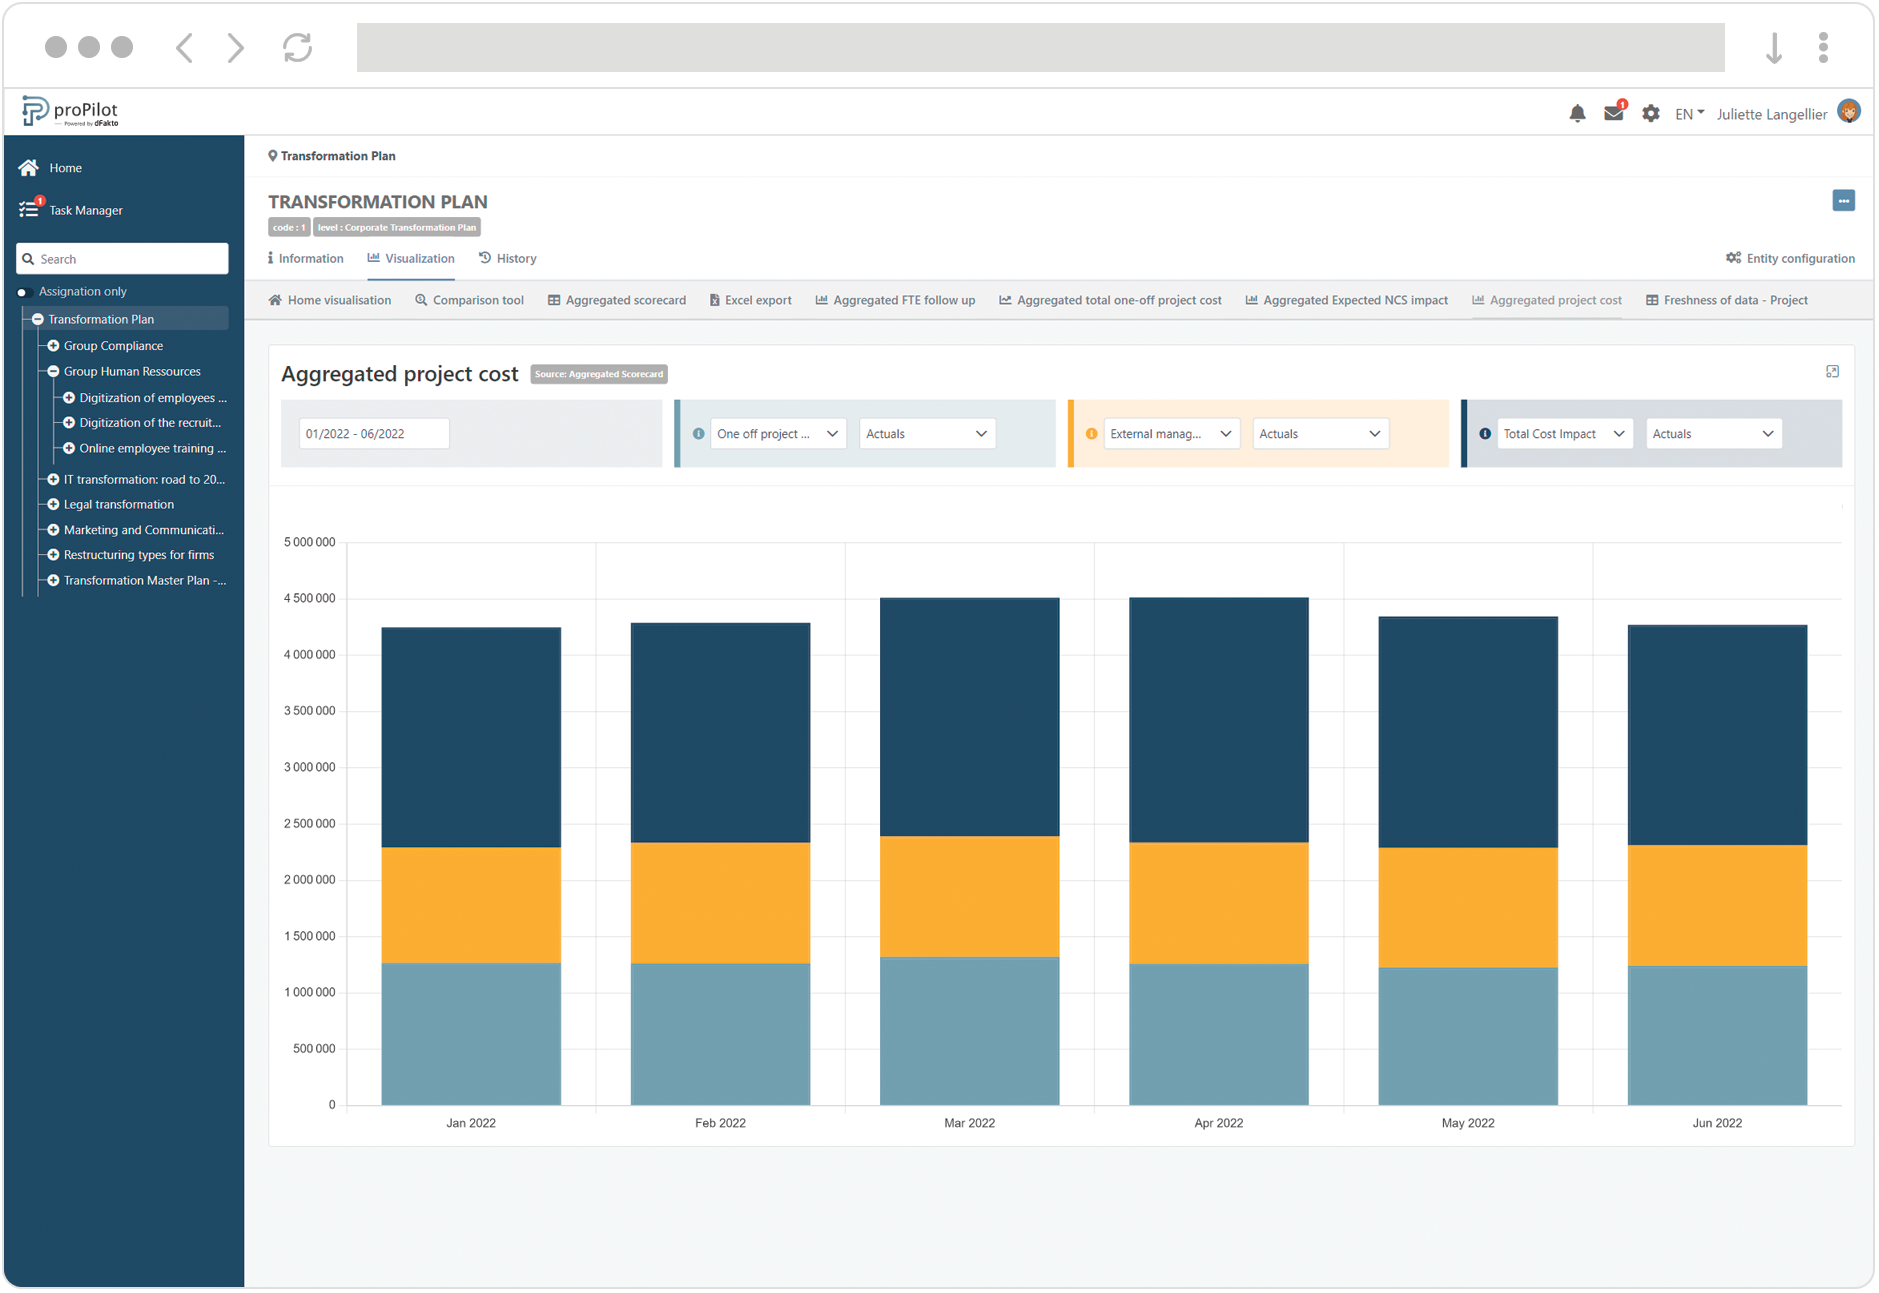Click info icon beside Total Cost Impact

[x=1485, y=434]
